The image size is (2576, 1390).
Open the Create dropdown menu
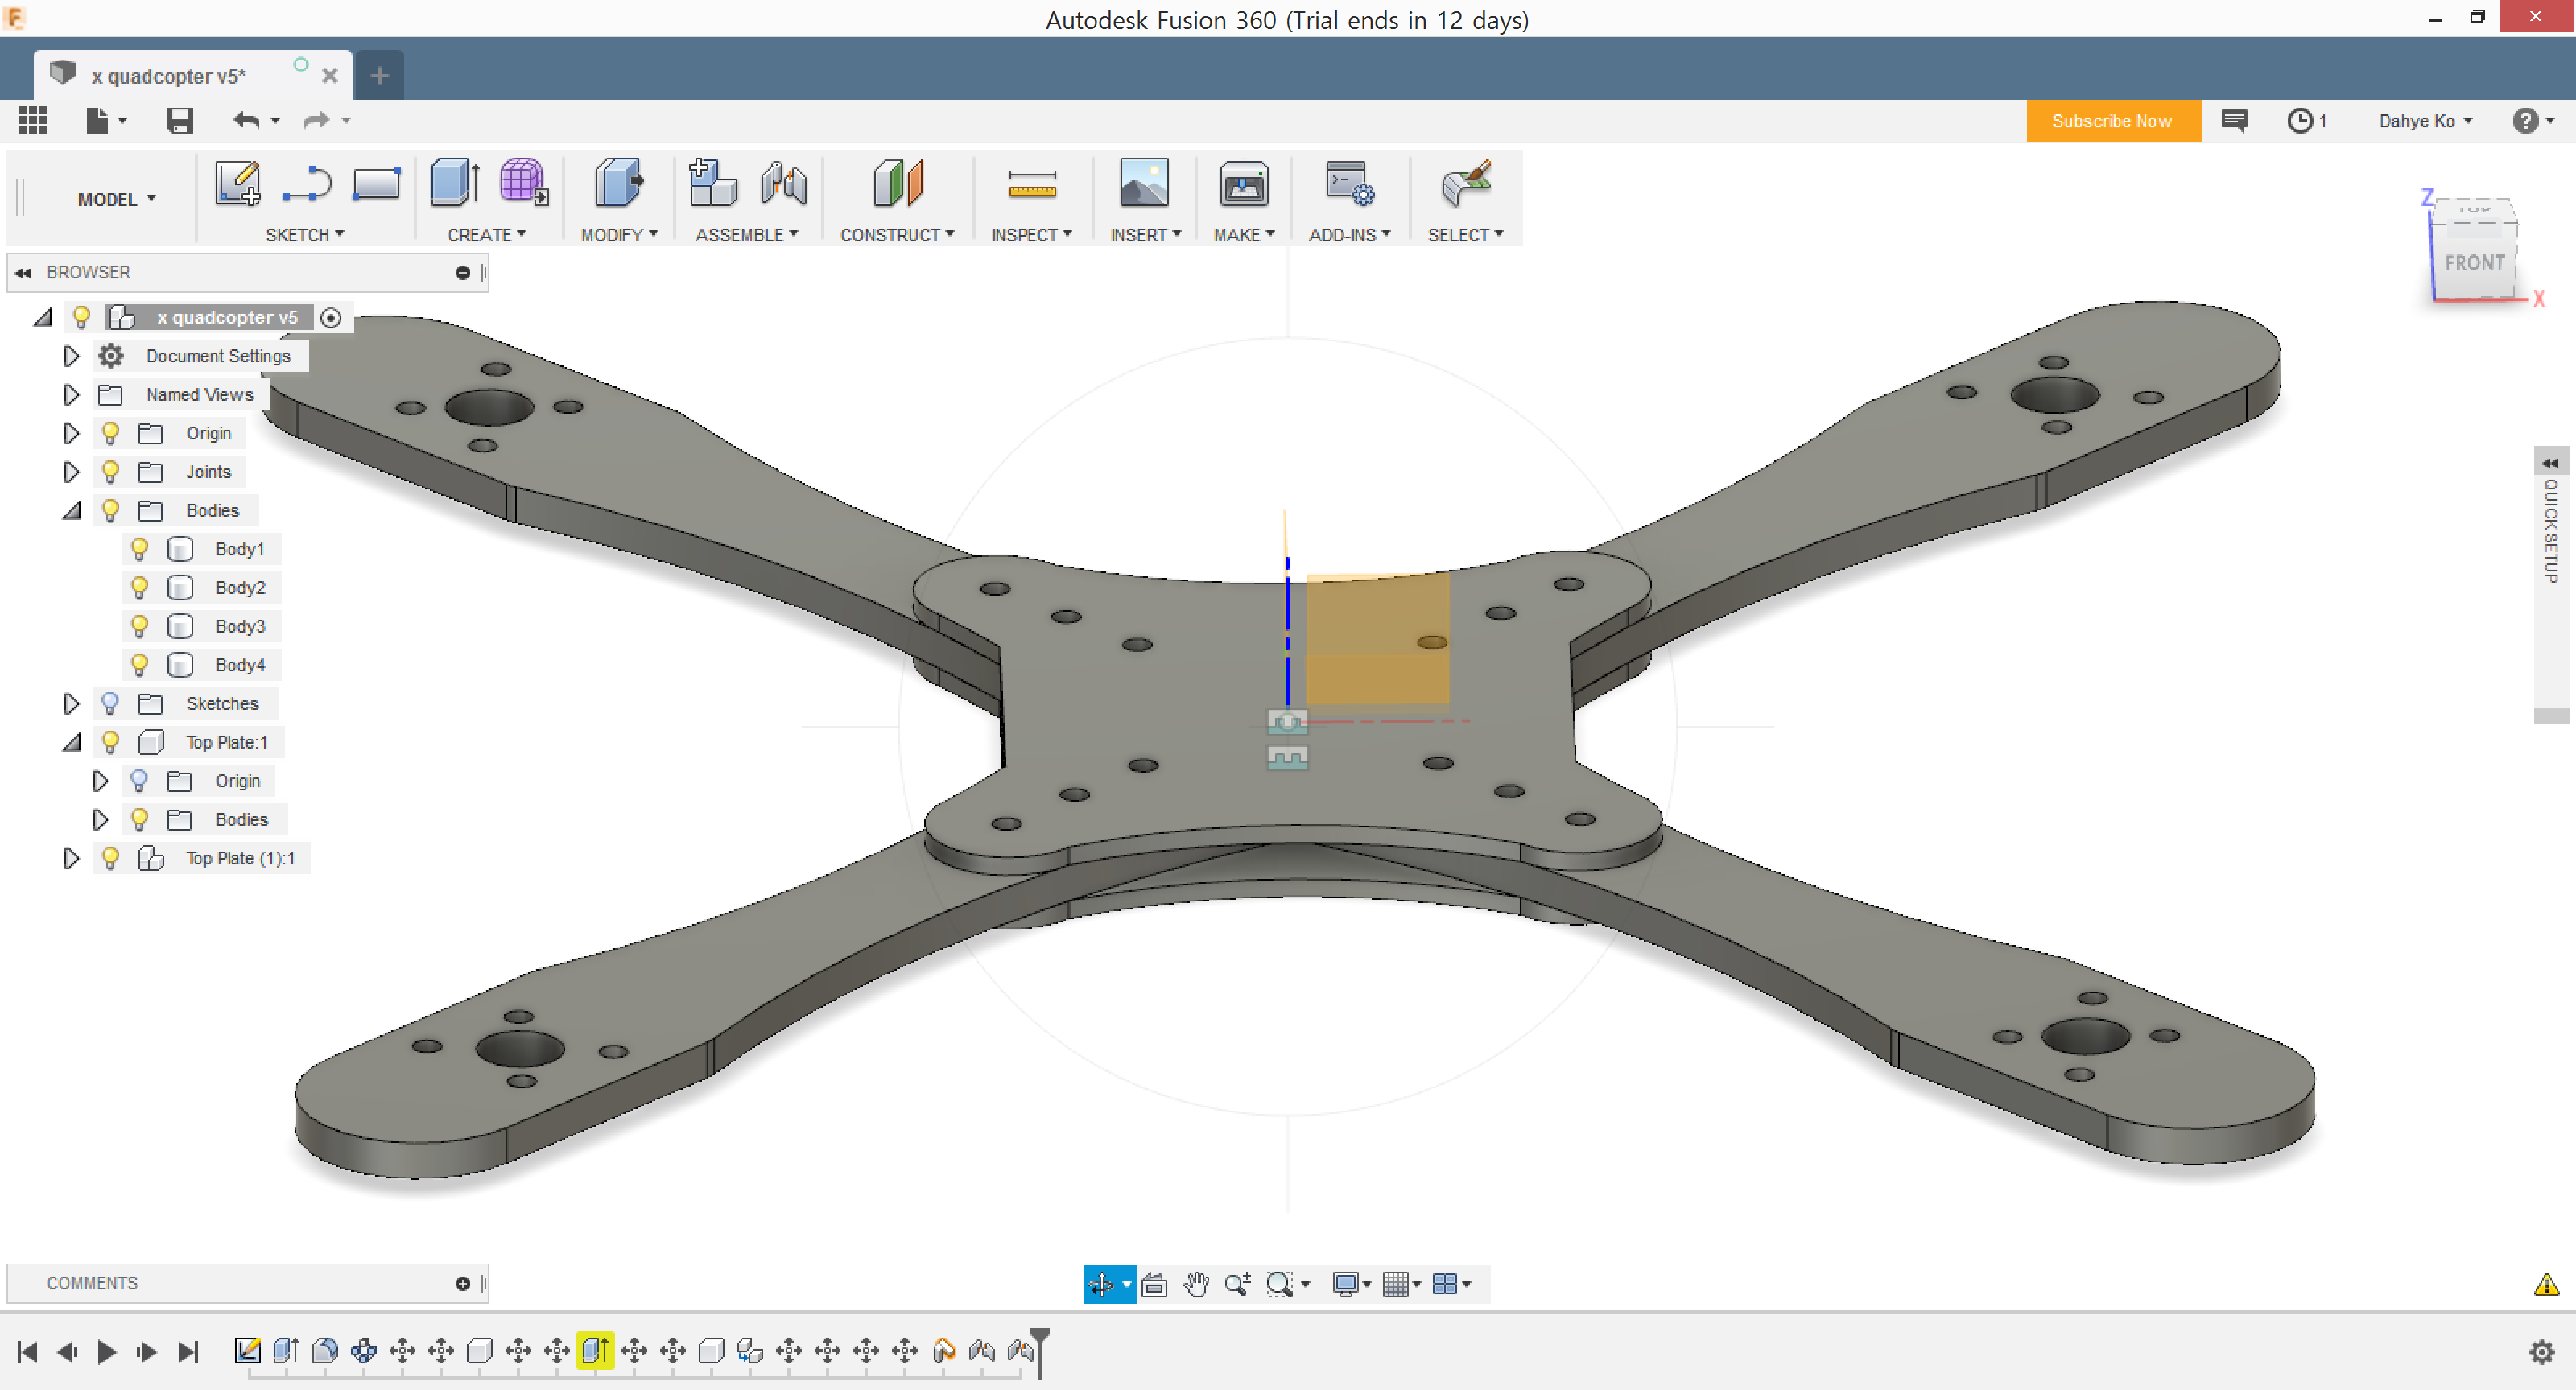[486, 234]
